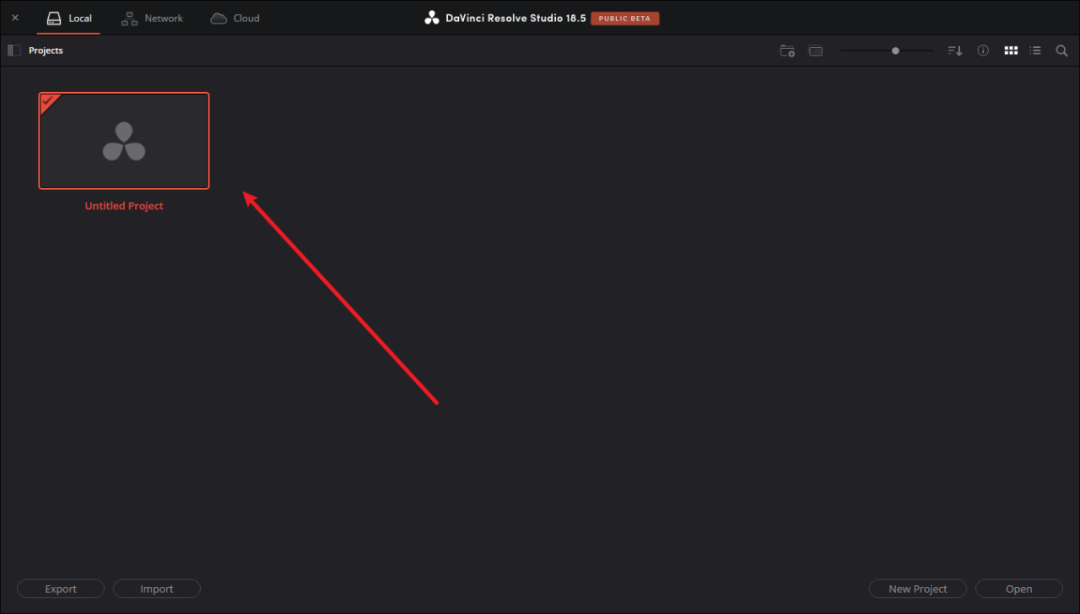The image size is (1080, 614).
Task: Click the checkmark badge on Untitled Project
Action: tap(46, 100)
